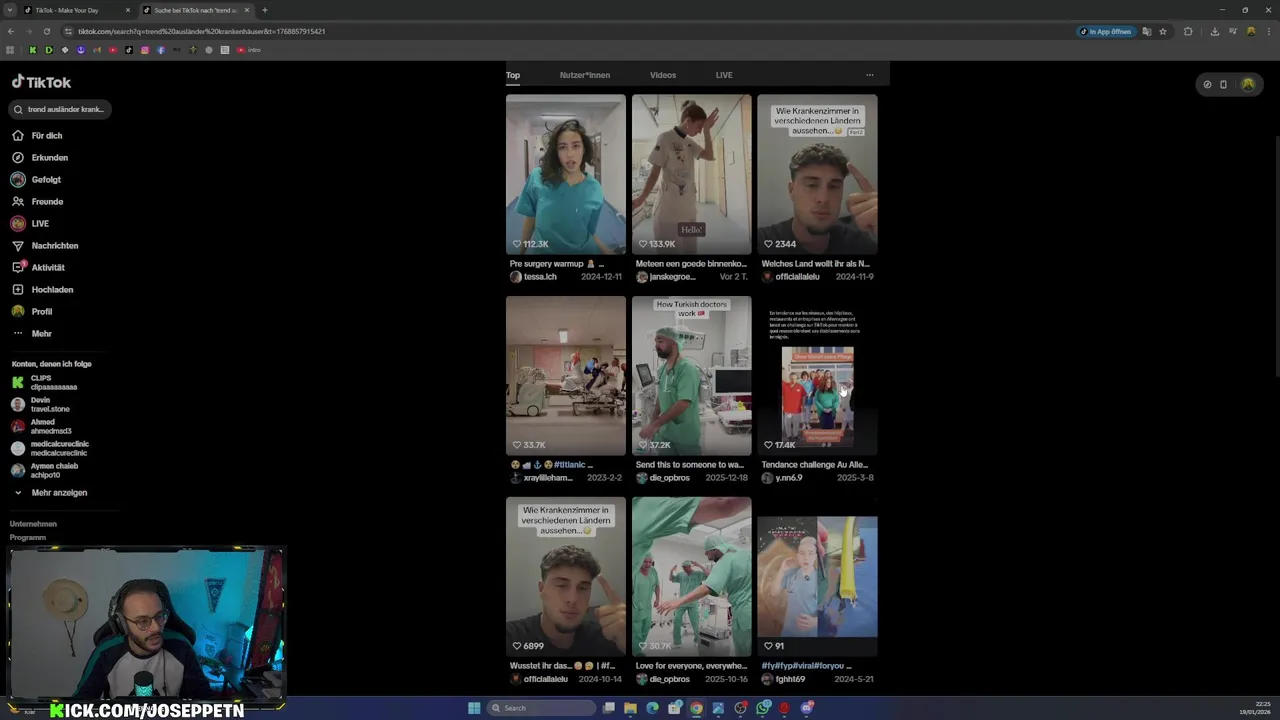Open the #titanic video thumbnail

coord(566,375)
